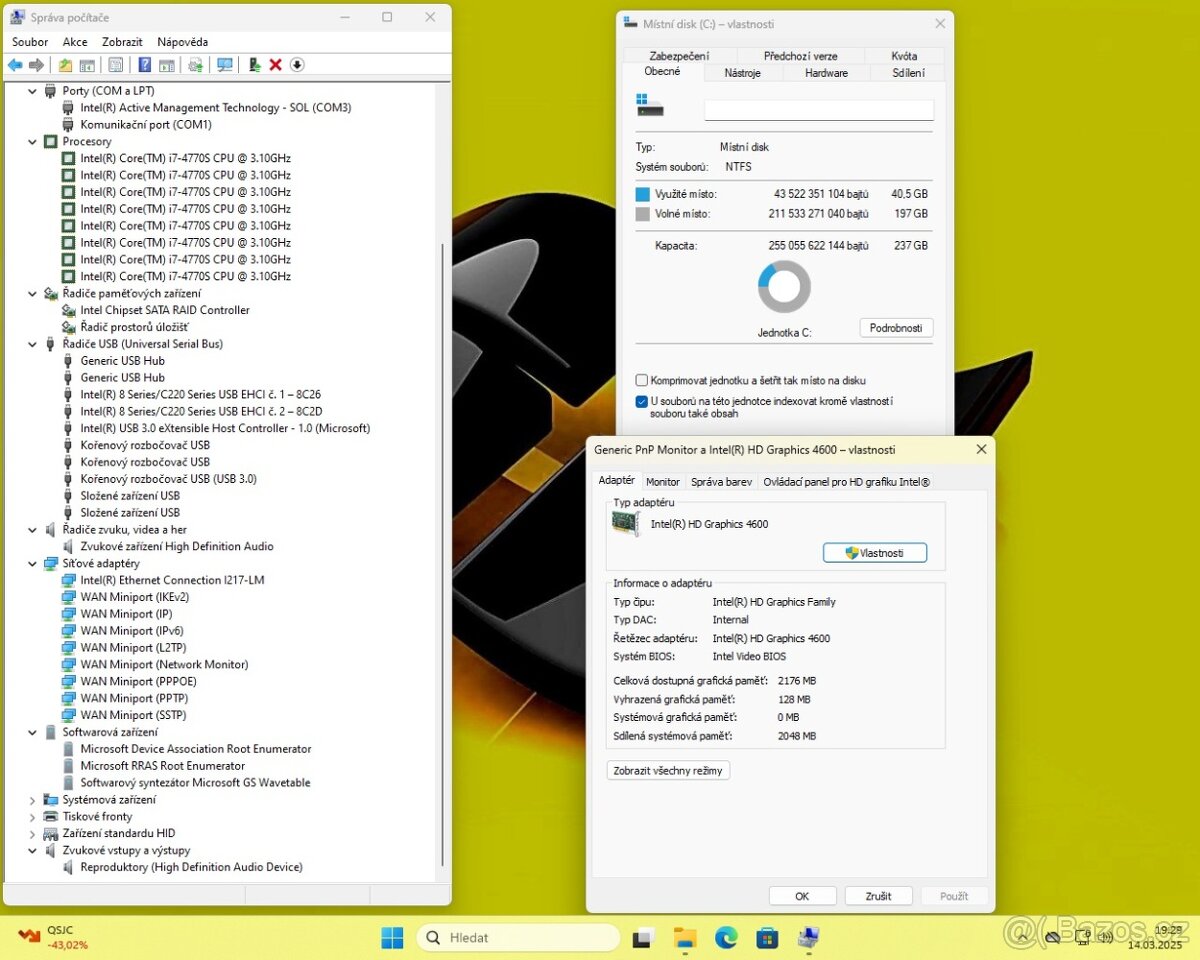Click the Properties toolbar icon
The height and width of the screenshot is (960, 1200).
click(115, 65)
